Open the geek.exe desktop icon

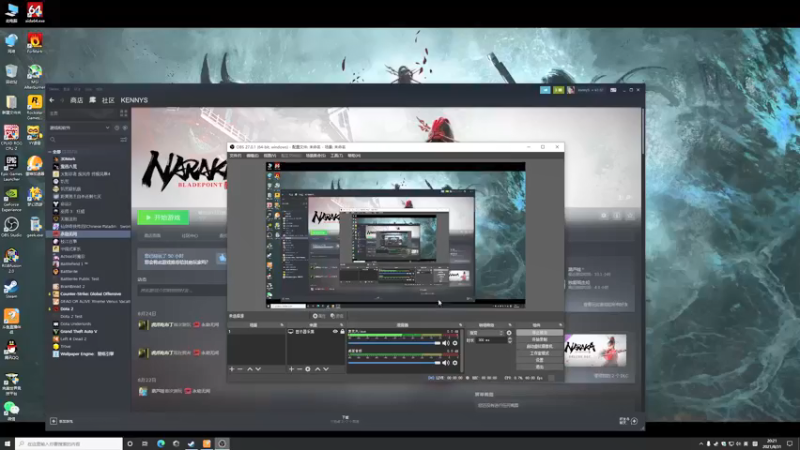click(34, 227)
